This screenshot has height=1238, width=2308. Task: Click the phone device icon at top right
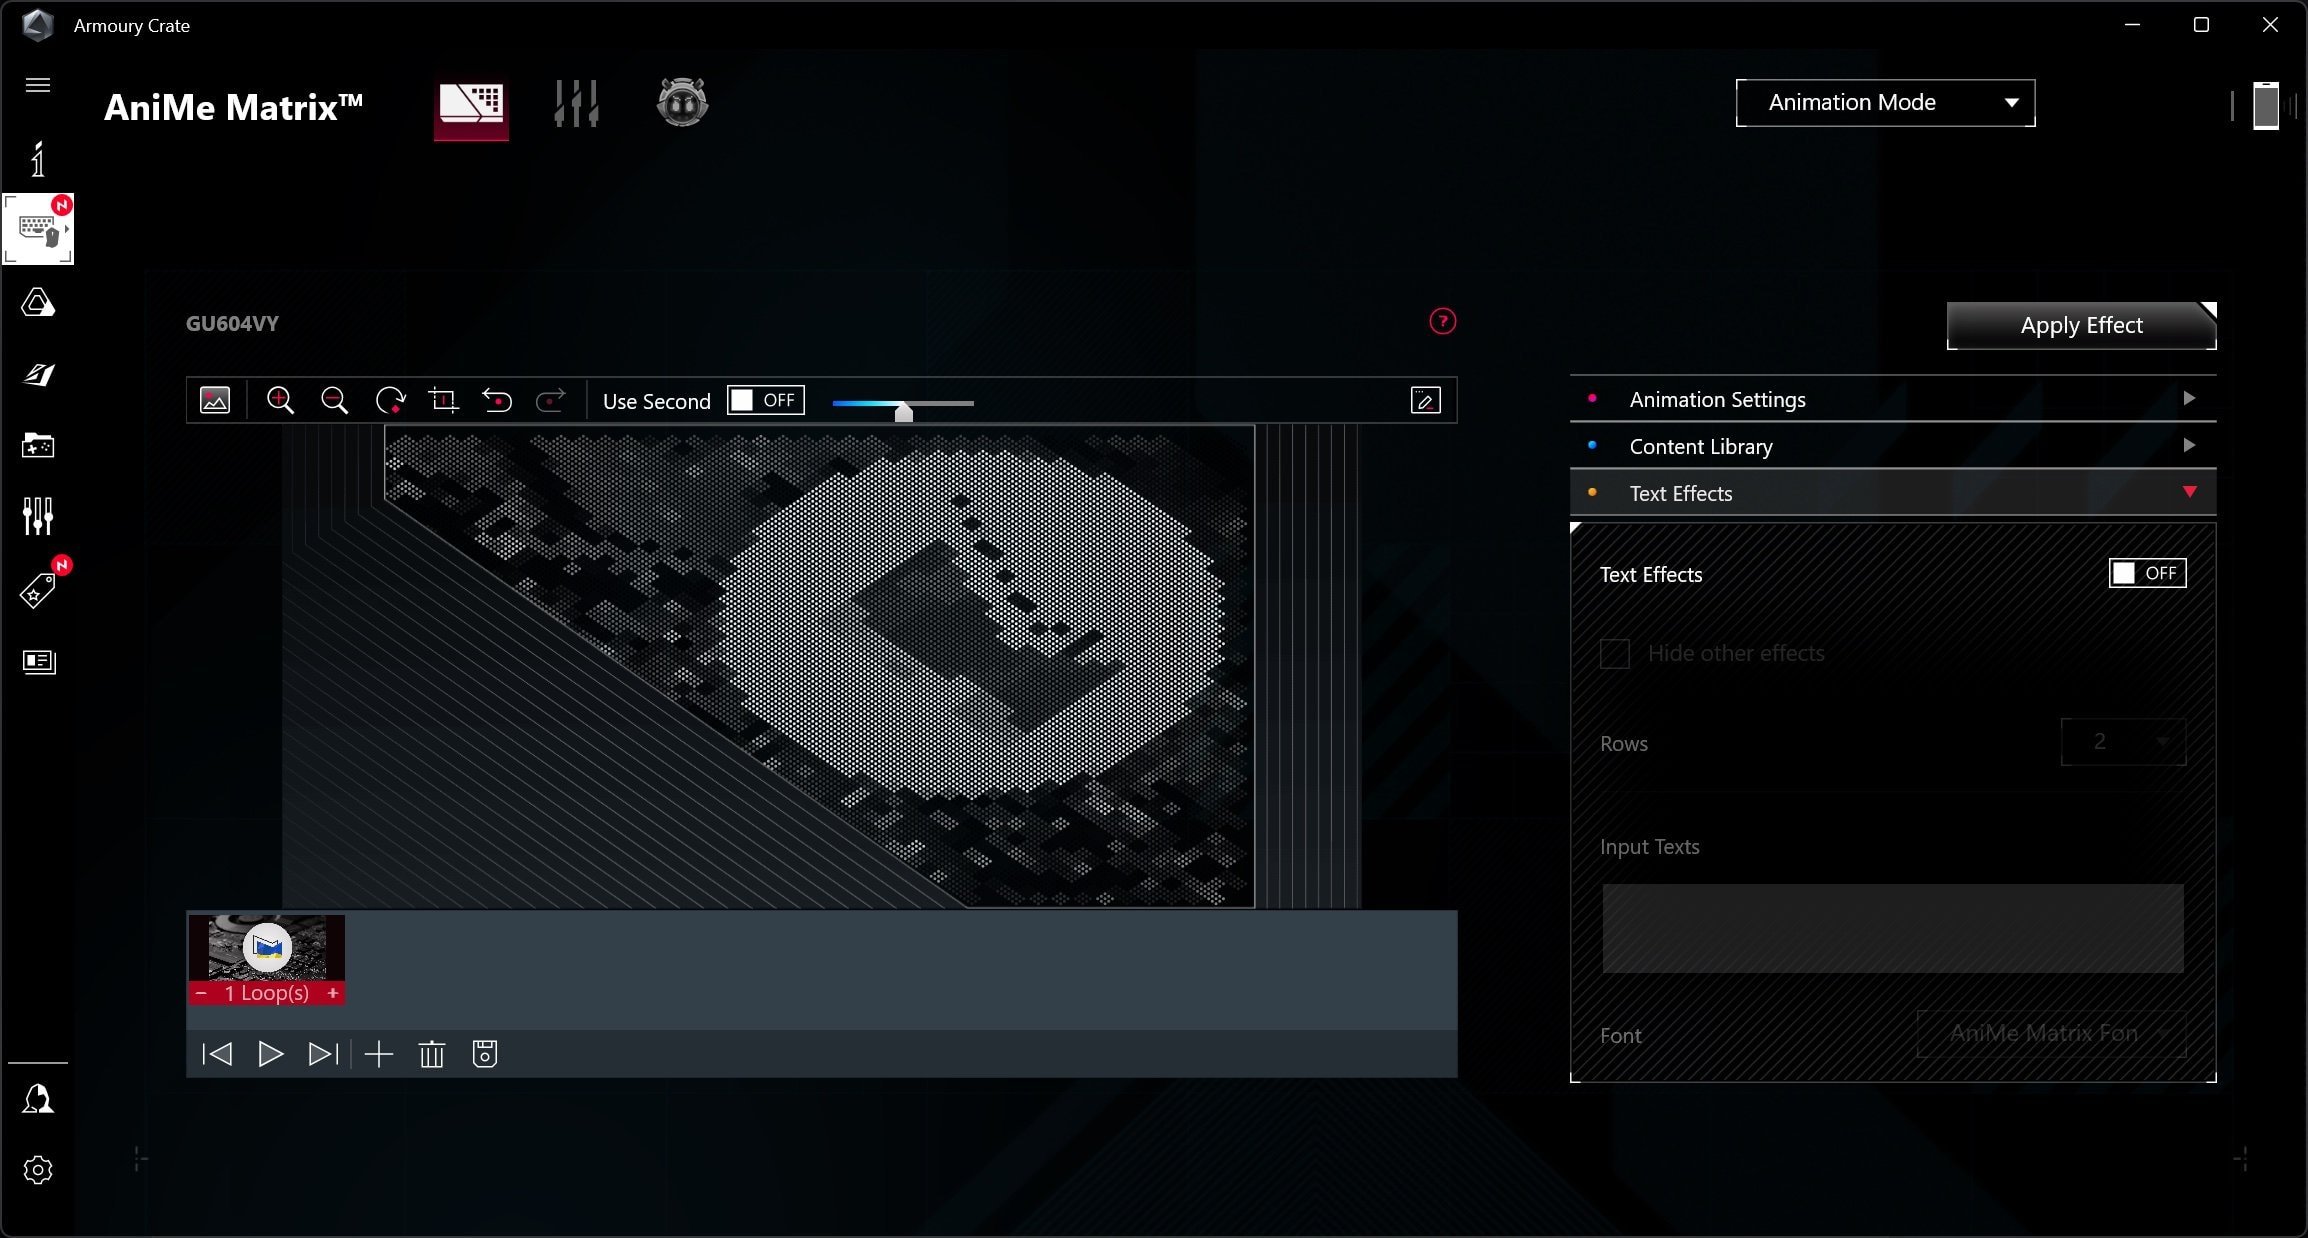(x=2266, y=106)
